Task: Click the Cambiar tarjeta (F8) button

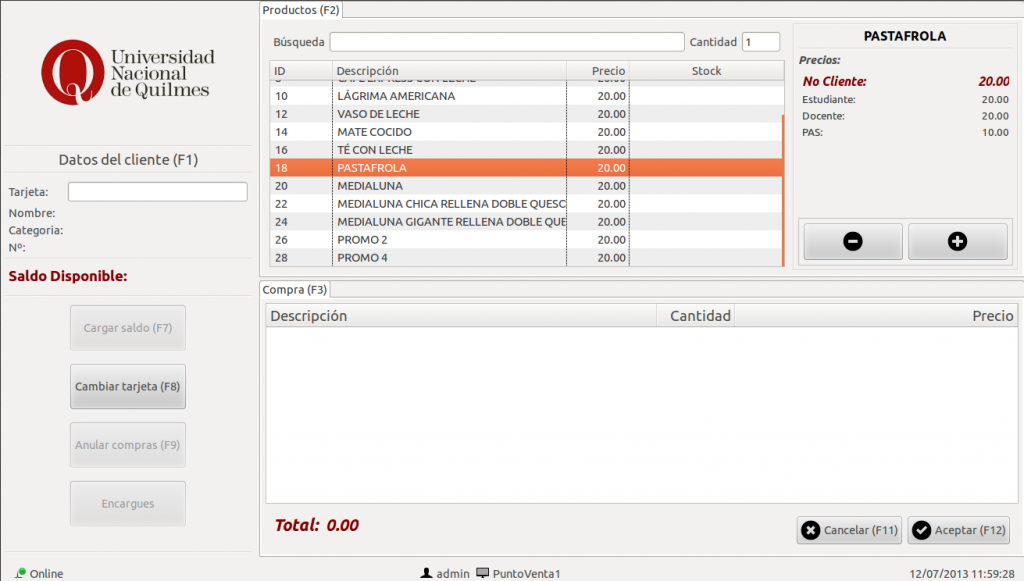Action: pos(128,386)
